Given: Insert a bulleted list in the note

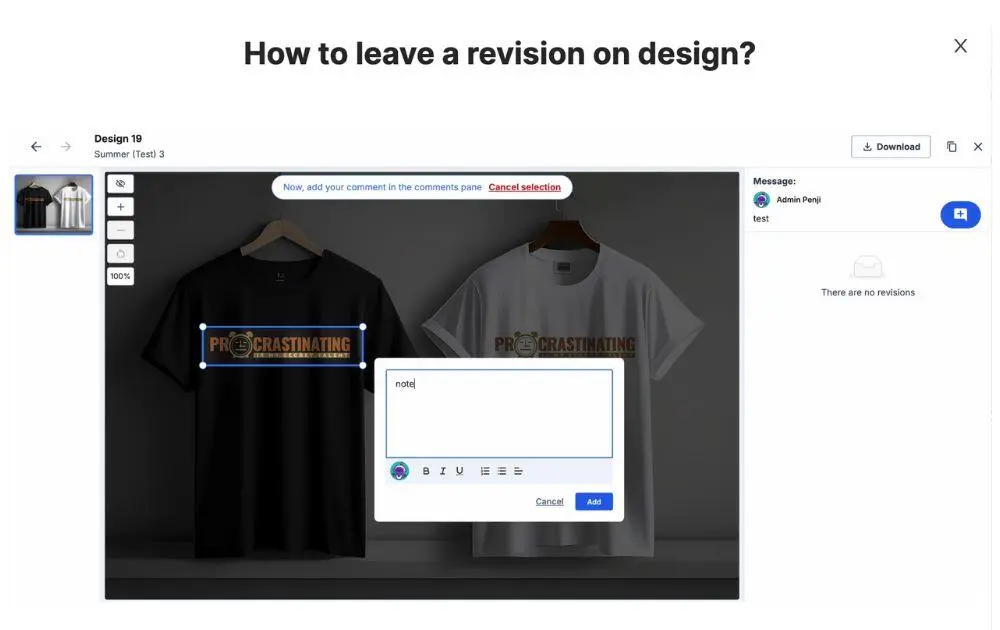Looking at the screenshot, I should coord(502,471).
